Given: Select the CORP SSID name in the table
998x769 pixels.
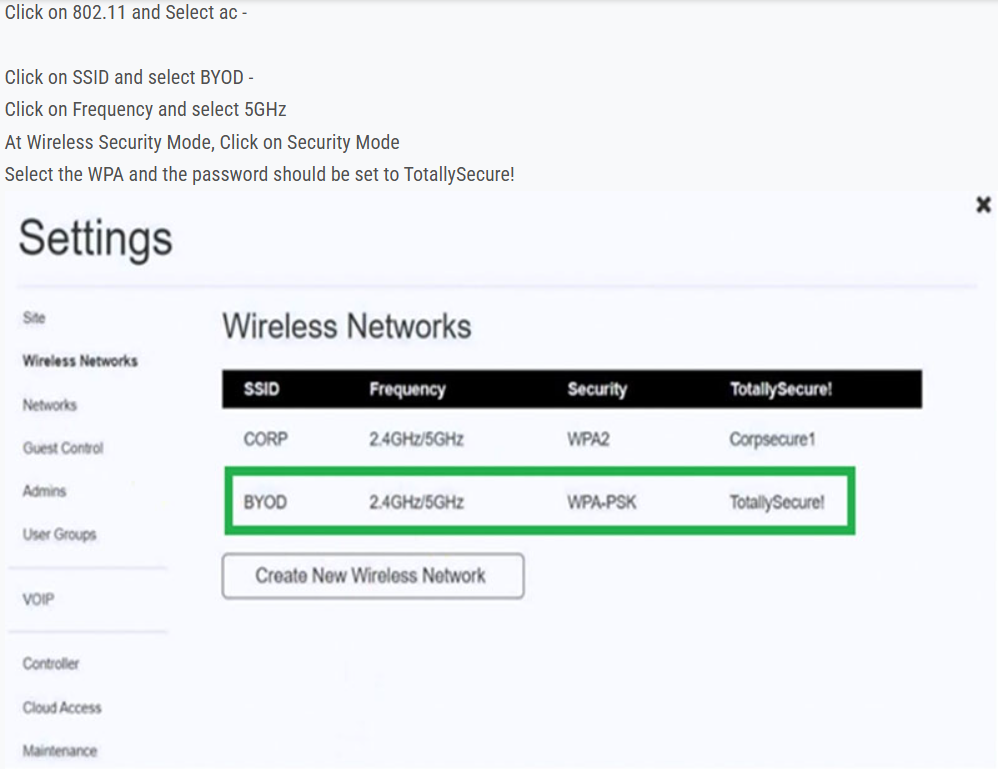Looking at the screenshot, I should click(265, 439).
